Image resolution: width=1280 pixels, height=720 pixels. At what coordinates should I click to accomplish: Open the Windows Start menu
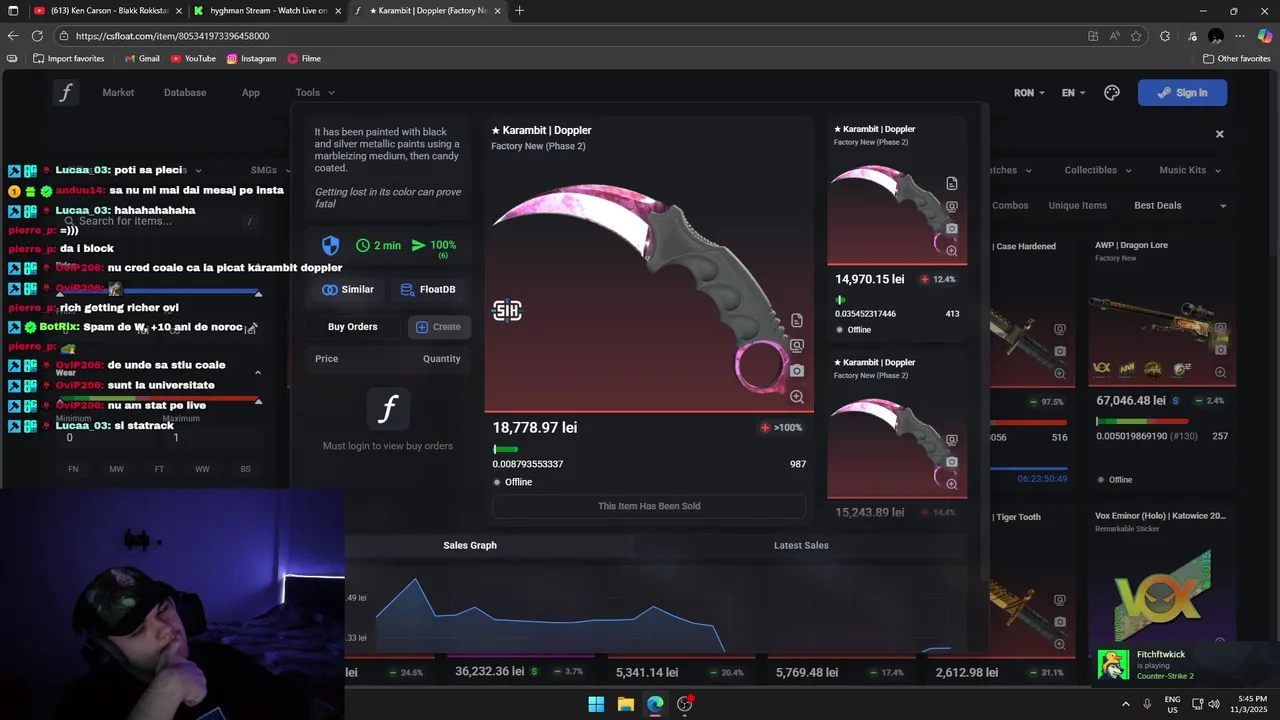tap(596, 704)
